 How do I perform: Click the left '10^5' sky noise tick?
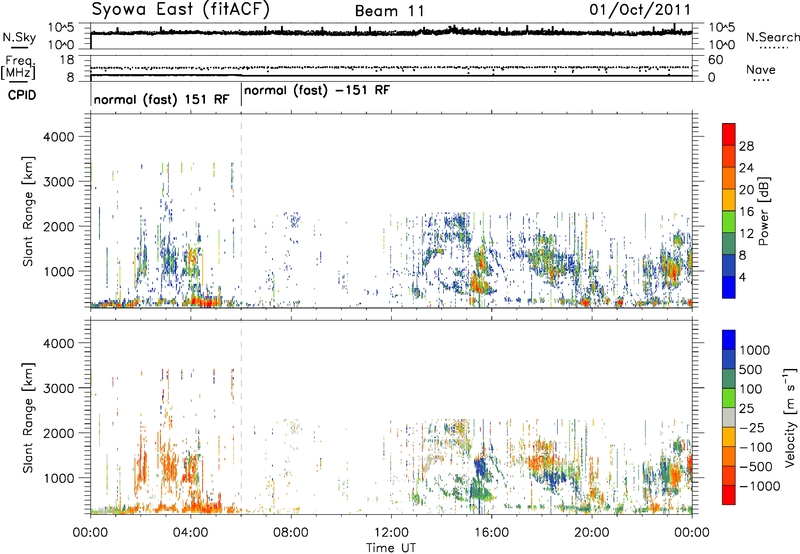(x=61, y=28)
